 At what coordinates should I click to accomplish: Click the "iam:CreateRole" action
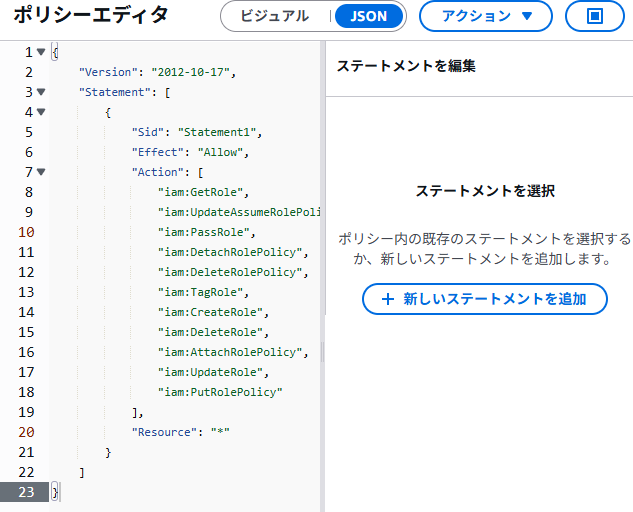point(210,312)
